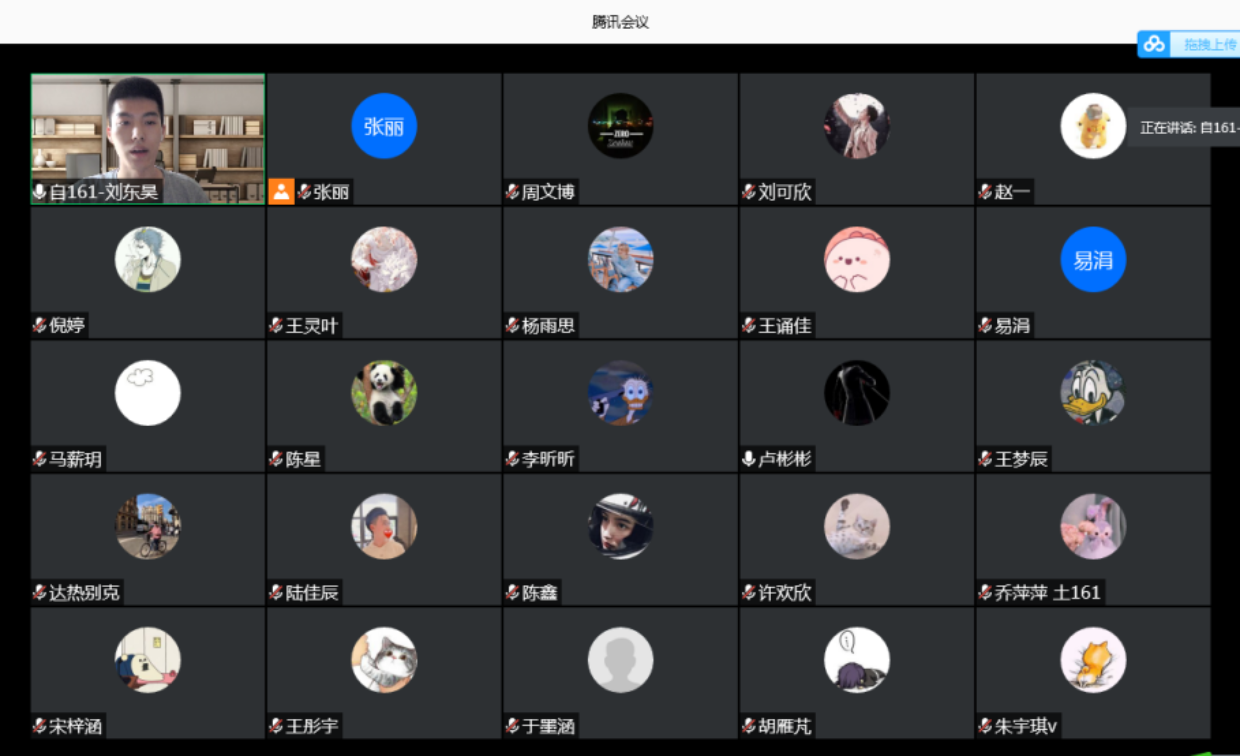The height and width of the screenshot is (756, 1240).
Task: Click the muted mic icon beside 张丽
Action: [304, 192]
